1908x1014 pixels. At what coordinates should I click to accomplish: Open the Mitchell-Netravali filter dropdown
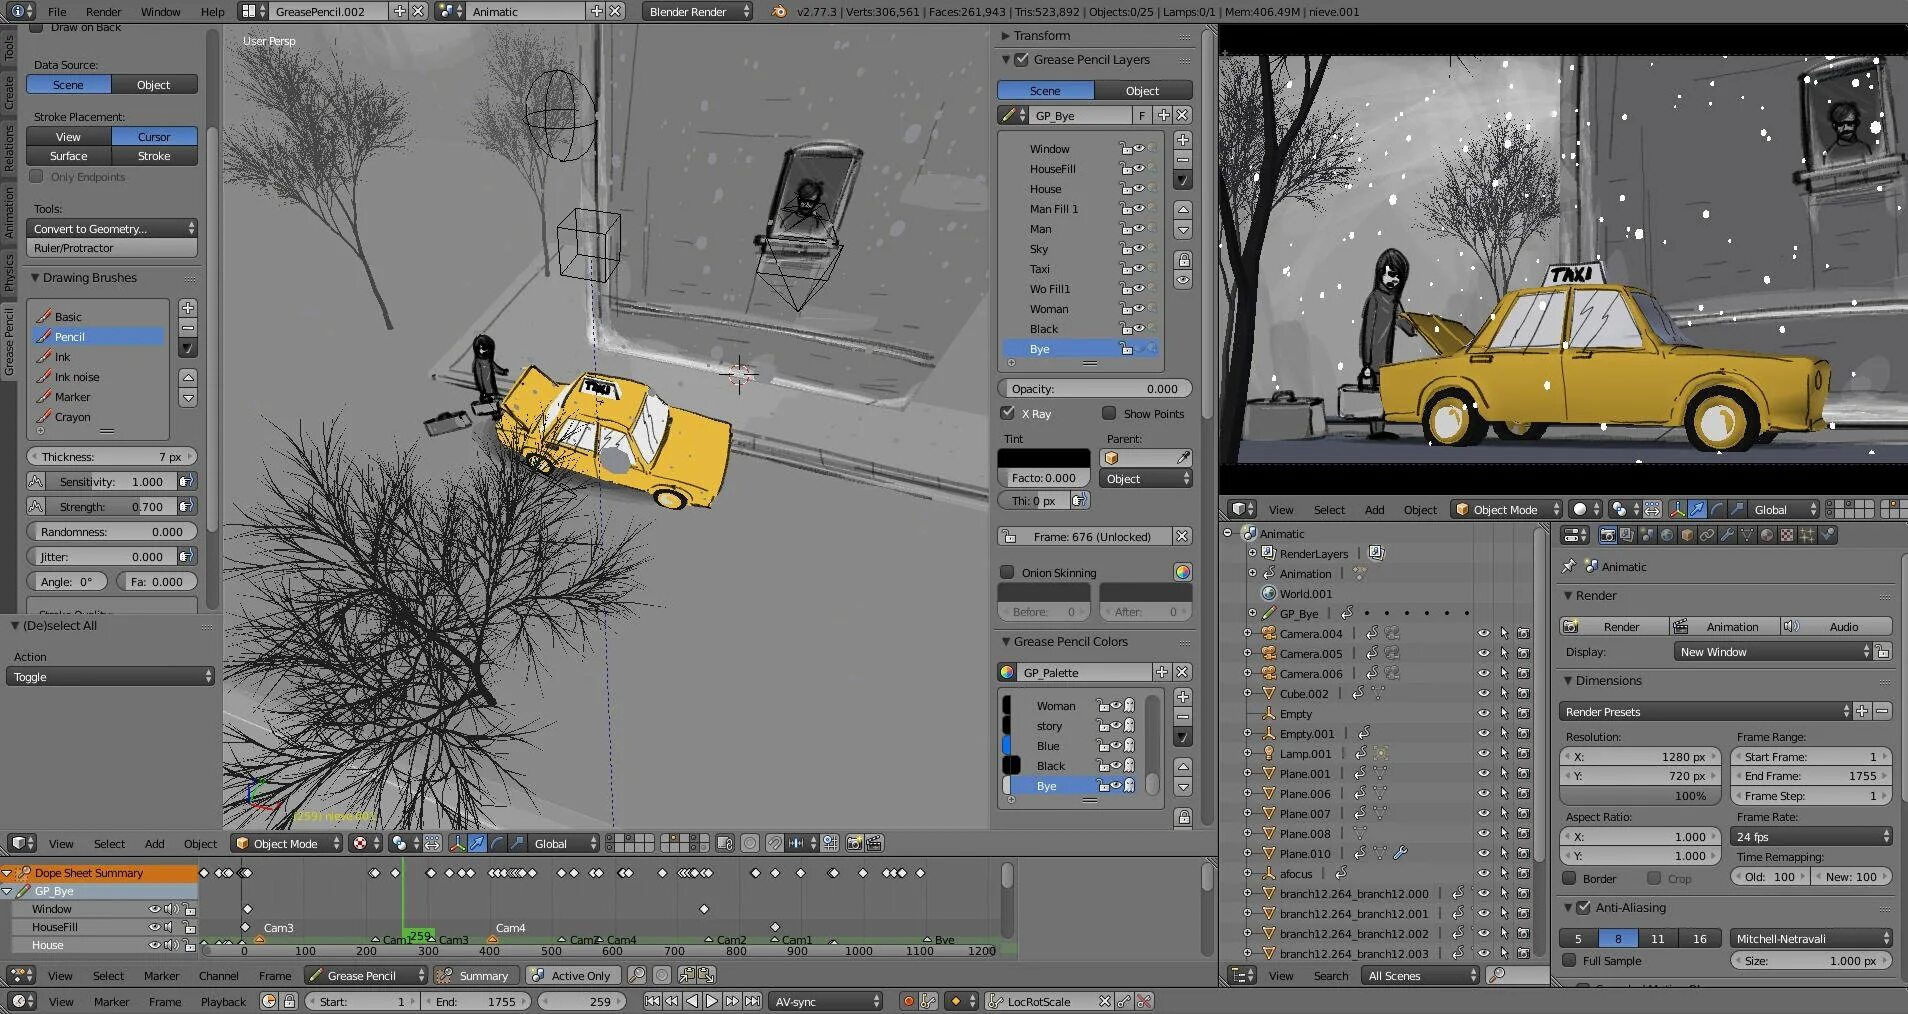1811,938
